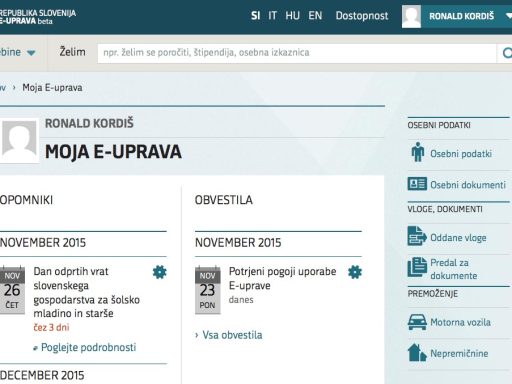Screen dimensions: 512x384
Task: Switch language to HU
Action: tap(292, 16)
